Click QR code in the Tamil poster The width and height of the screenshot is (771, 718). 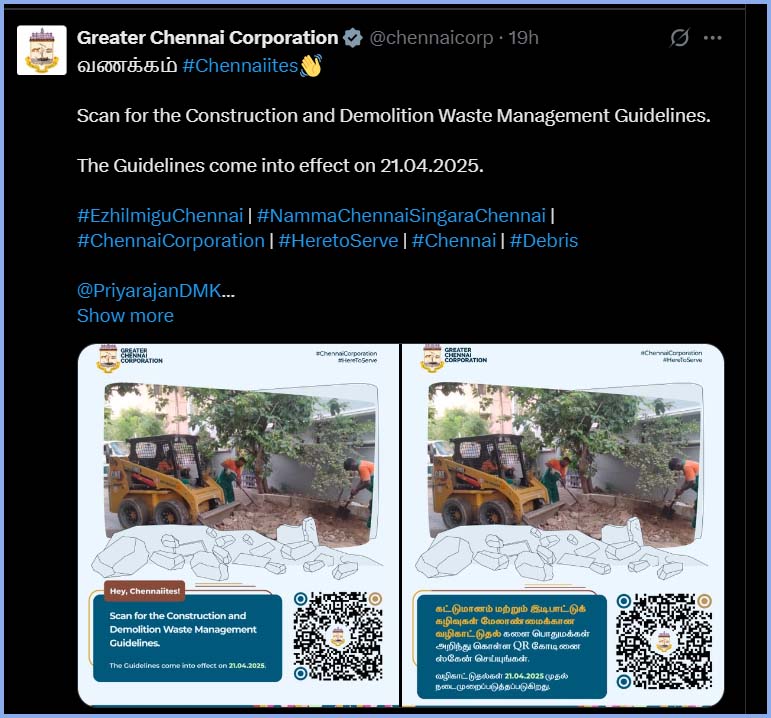pyautogui.click(x=664, y=641)
